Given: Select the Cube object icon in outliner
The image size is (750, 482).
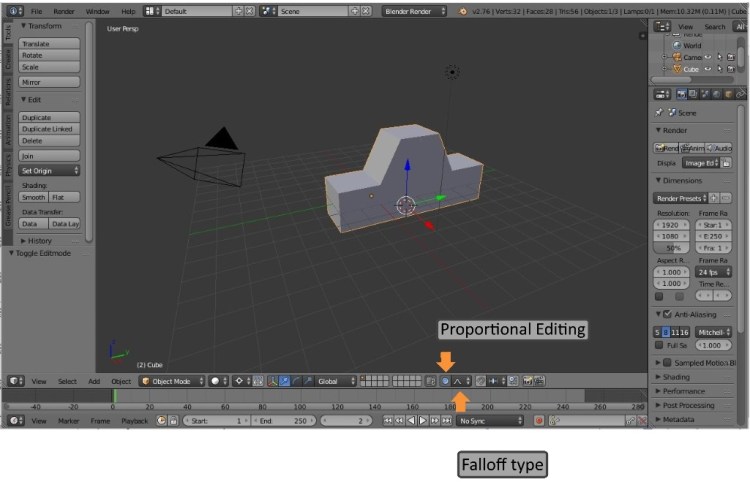Looking at the screenshot, I should click(x=676, y=69).
